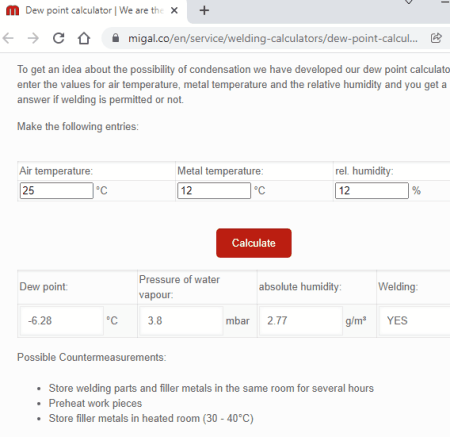Click the Air temperature input field
Viewport: 450px width, 437px height.
[56, 190]
